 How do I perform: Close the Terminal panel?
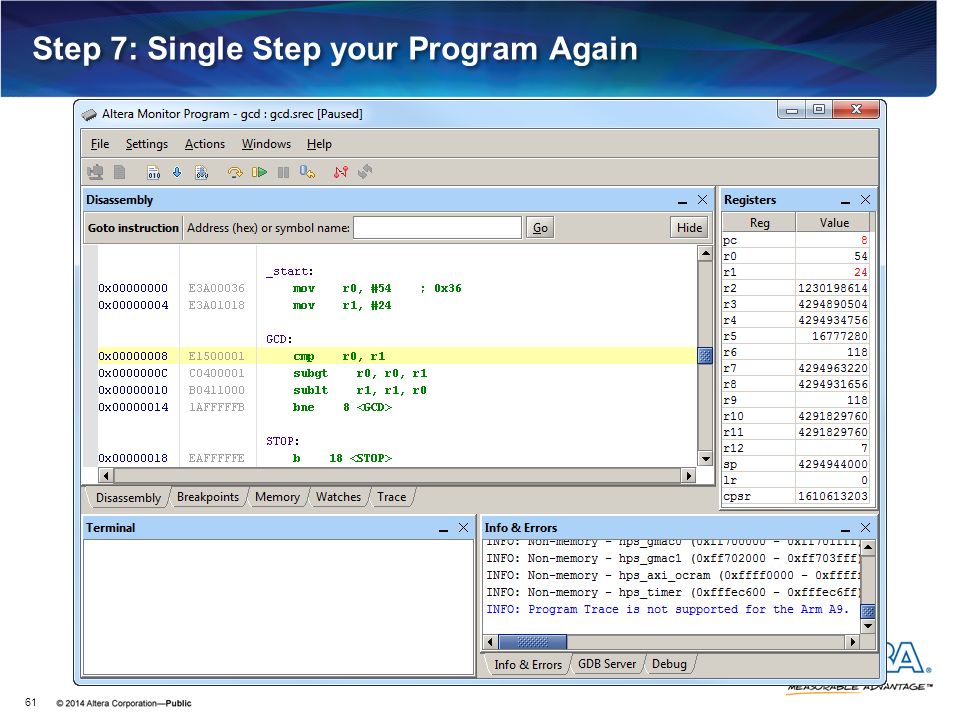click(x=463, y=528)
